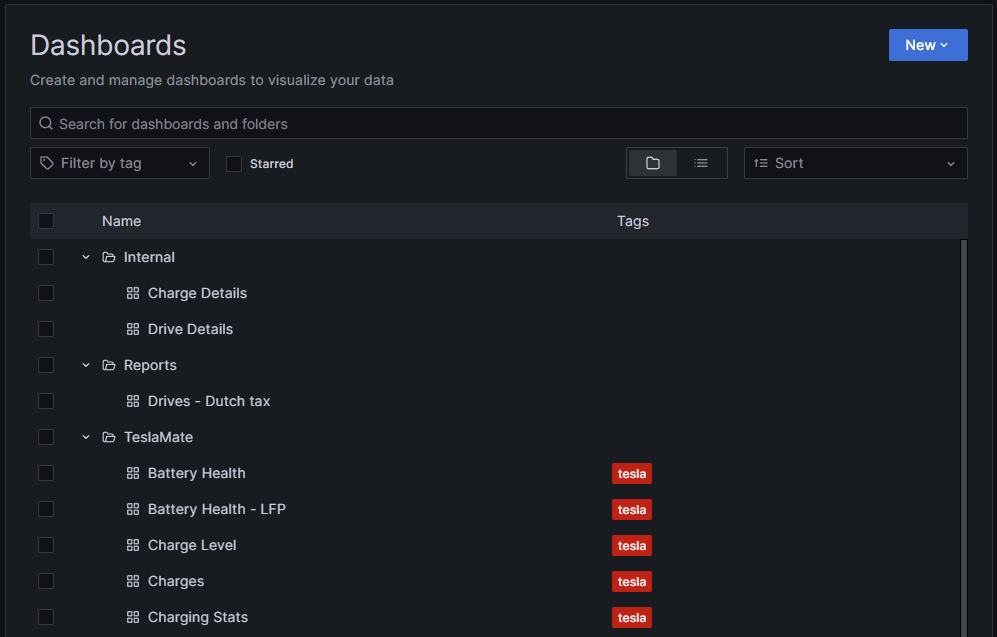Check the box for Internal folder
Image resolution: width=997 pixels, height=637 pixels.
point(46,257)
